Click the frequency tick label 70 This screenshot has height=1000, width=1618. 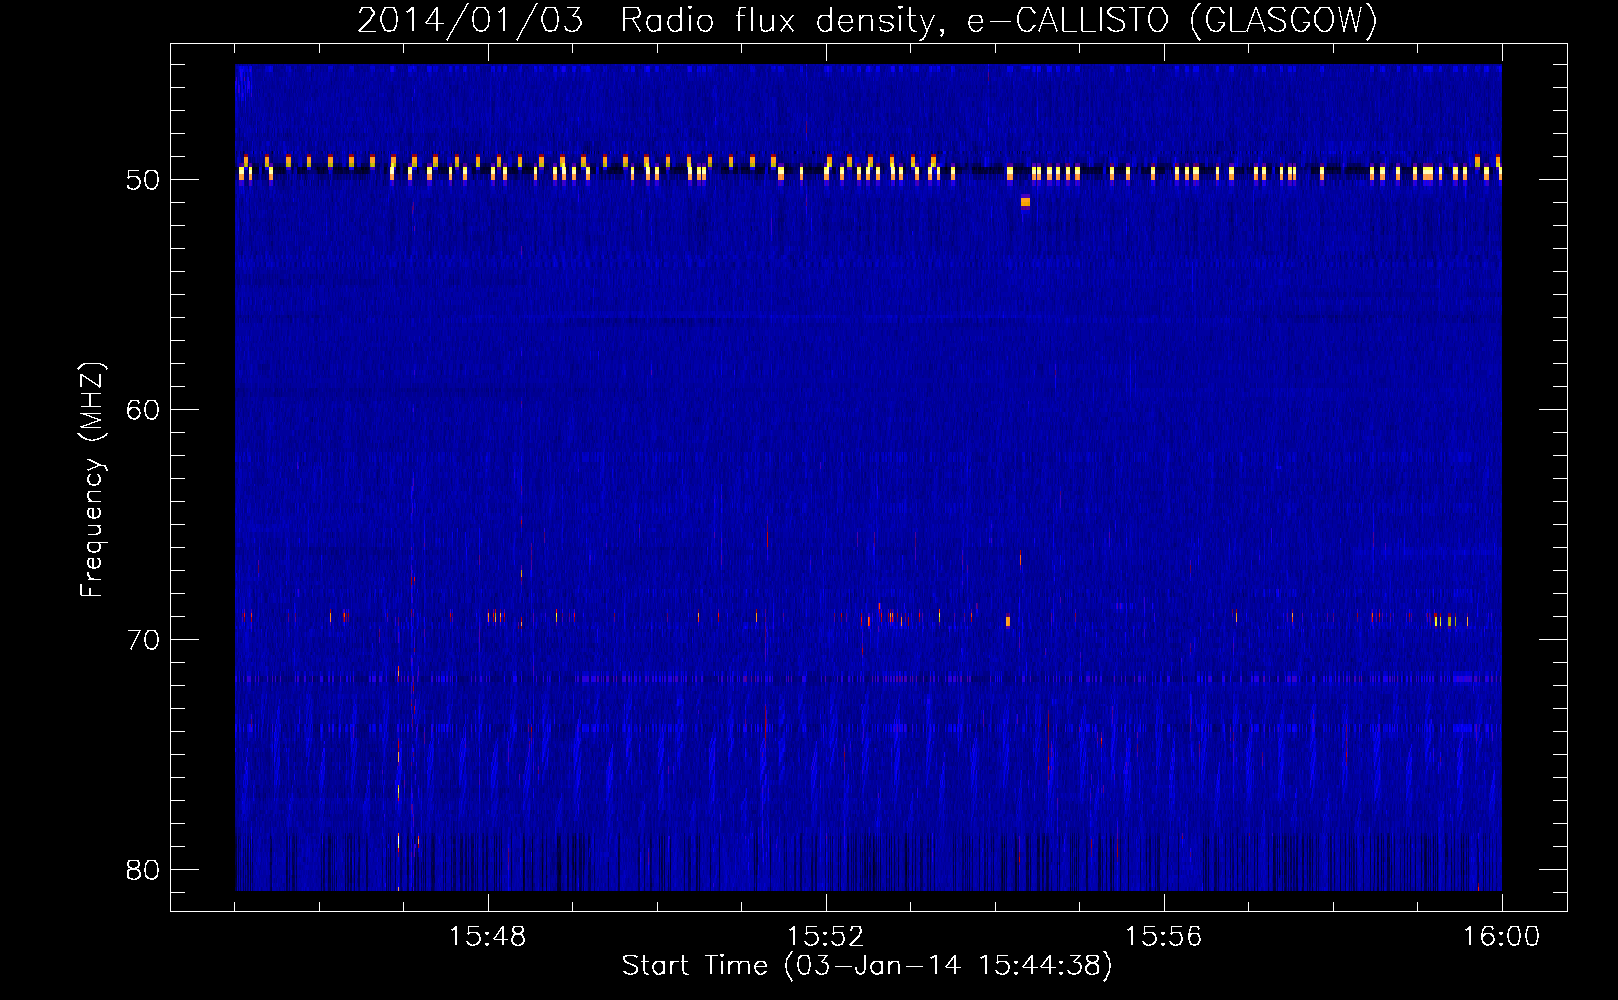pos(143,640)
